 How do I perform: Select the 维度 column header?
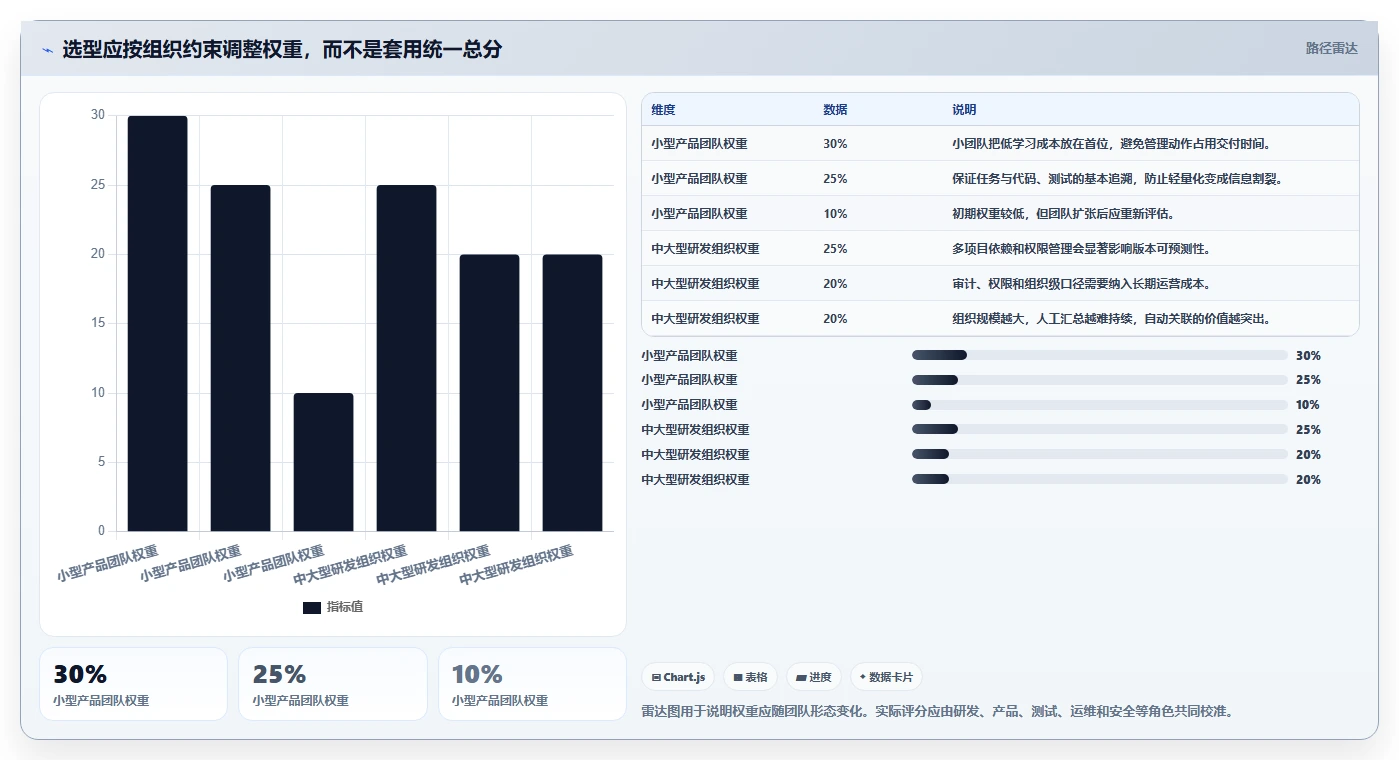coord(663,110)
